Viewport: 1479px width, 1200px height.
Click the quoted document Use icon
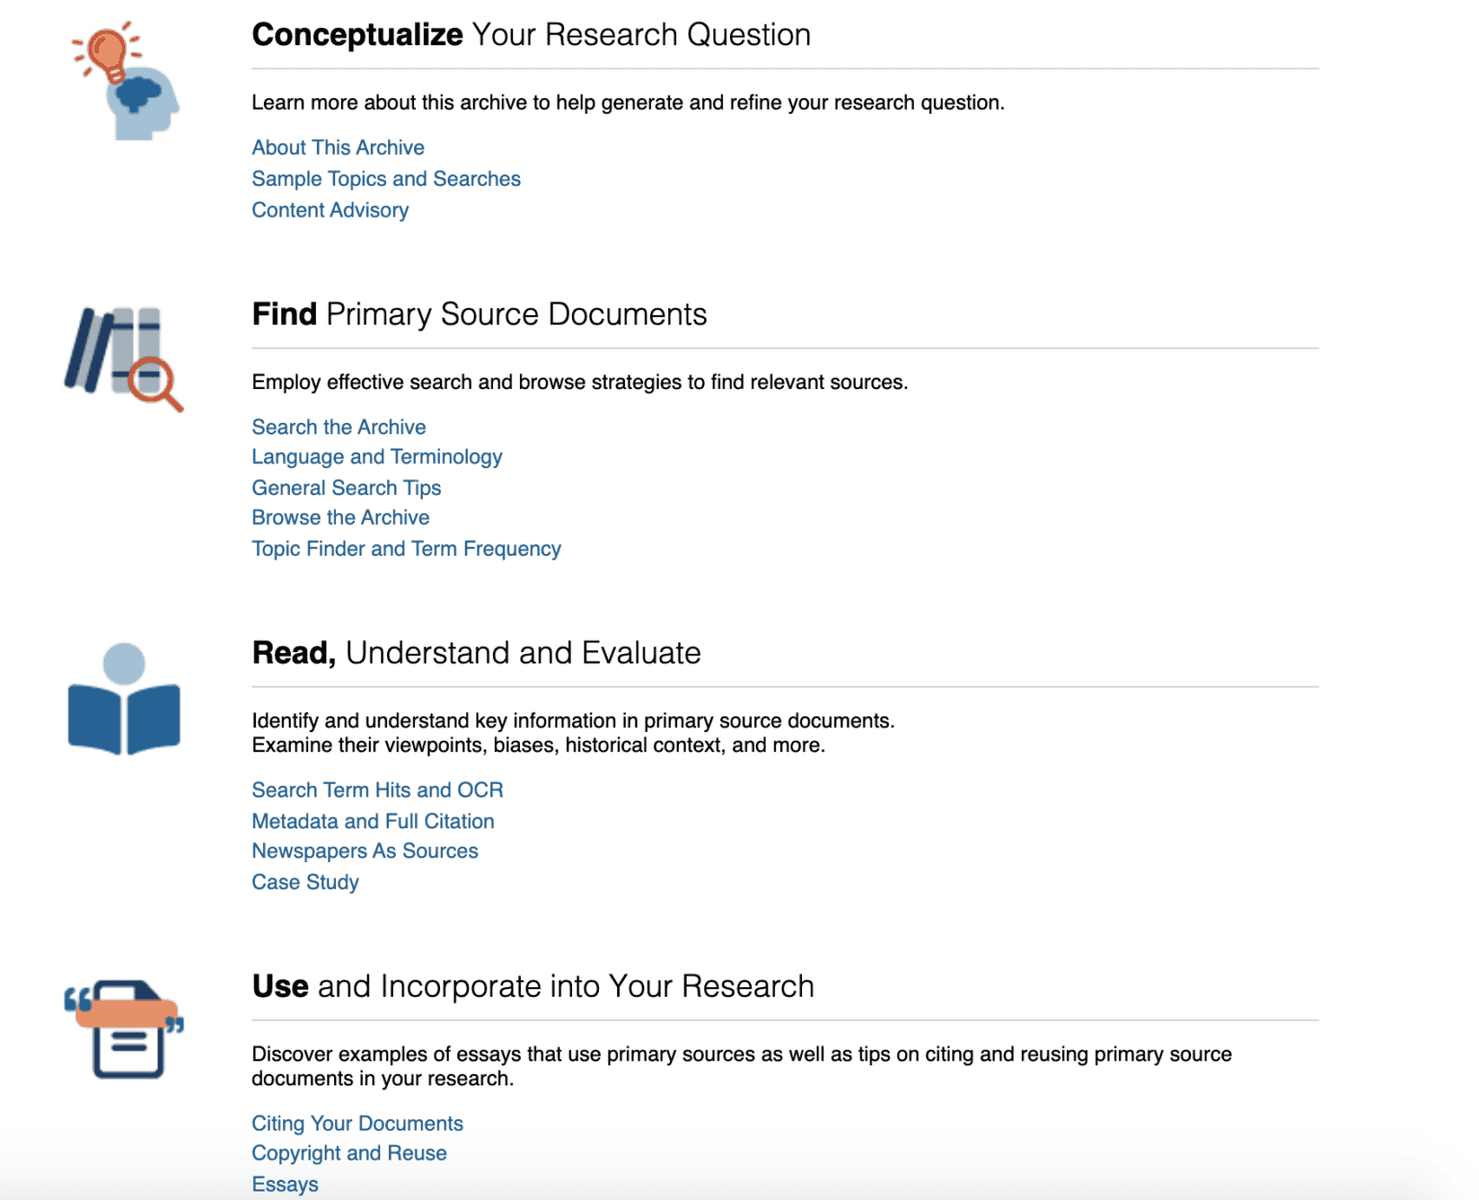pyautogui.click(x=124, y=1029)
